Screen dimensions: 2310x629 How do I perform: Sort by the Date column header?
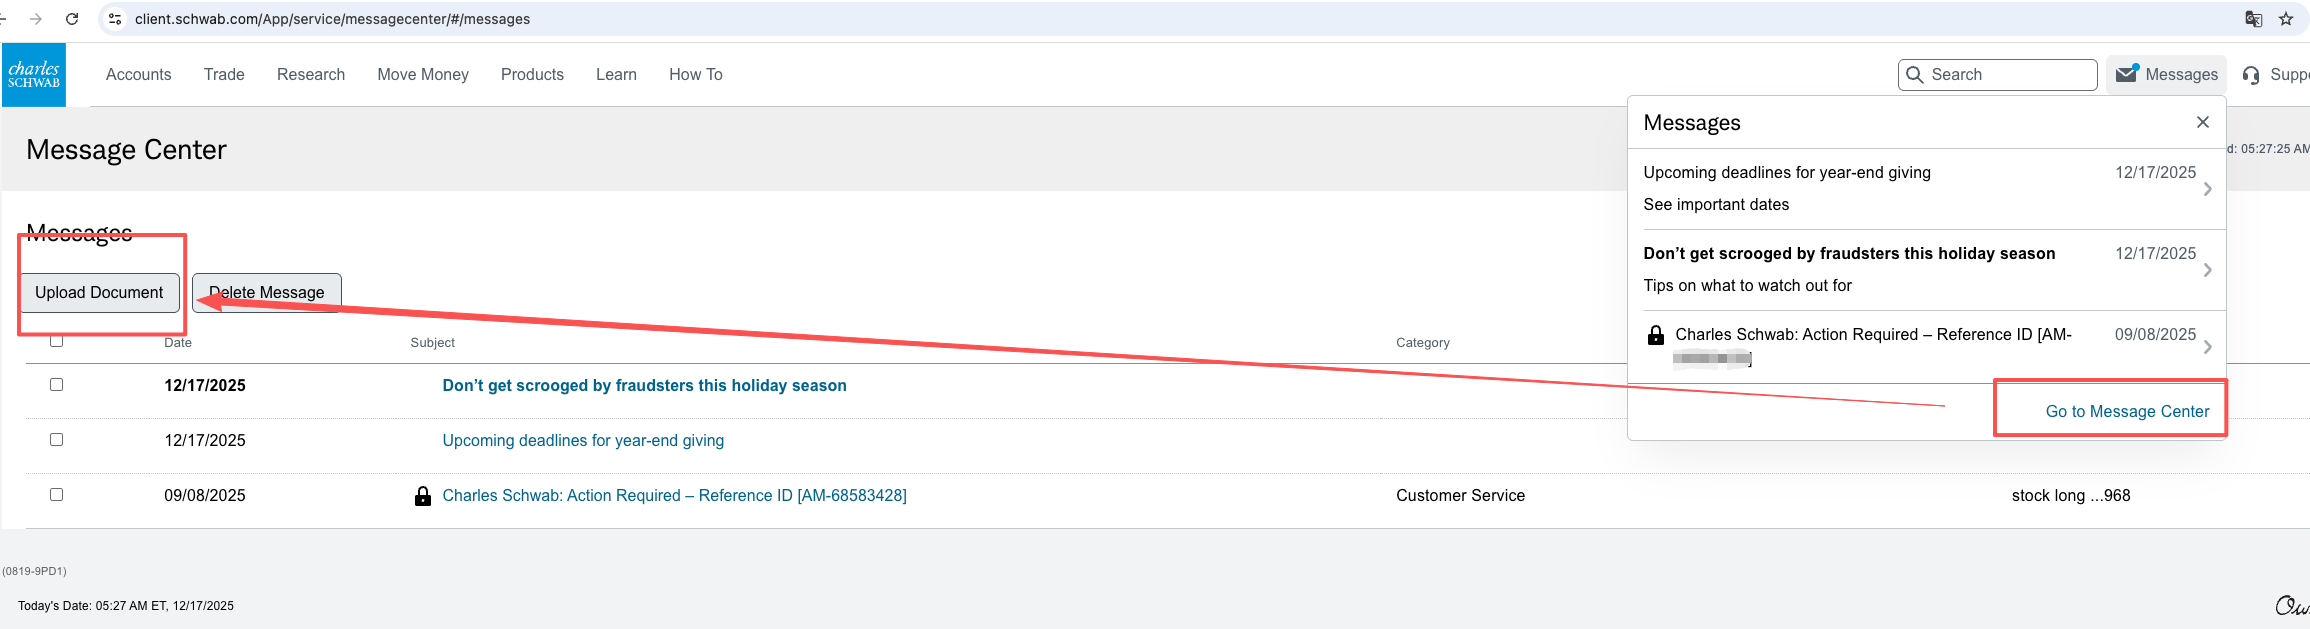(178, 342)
